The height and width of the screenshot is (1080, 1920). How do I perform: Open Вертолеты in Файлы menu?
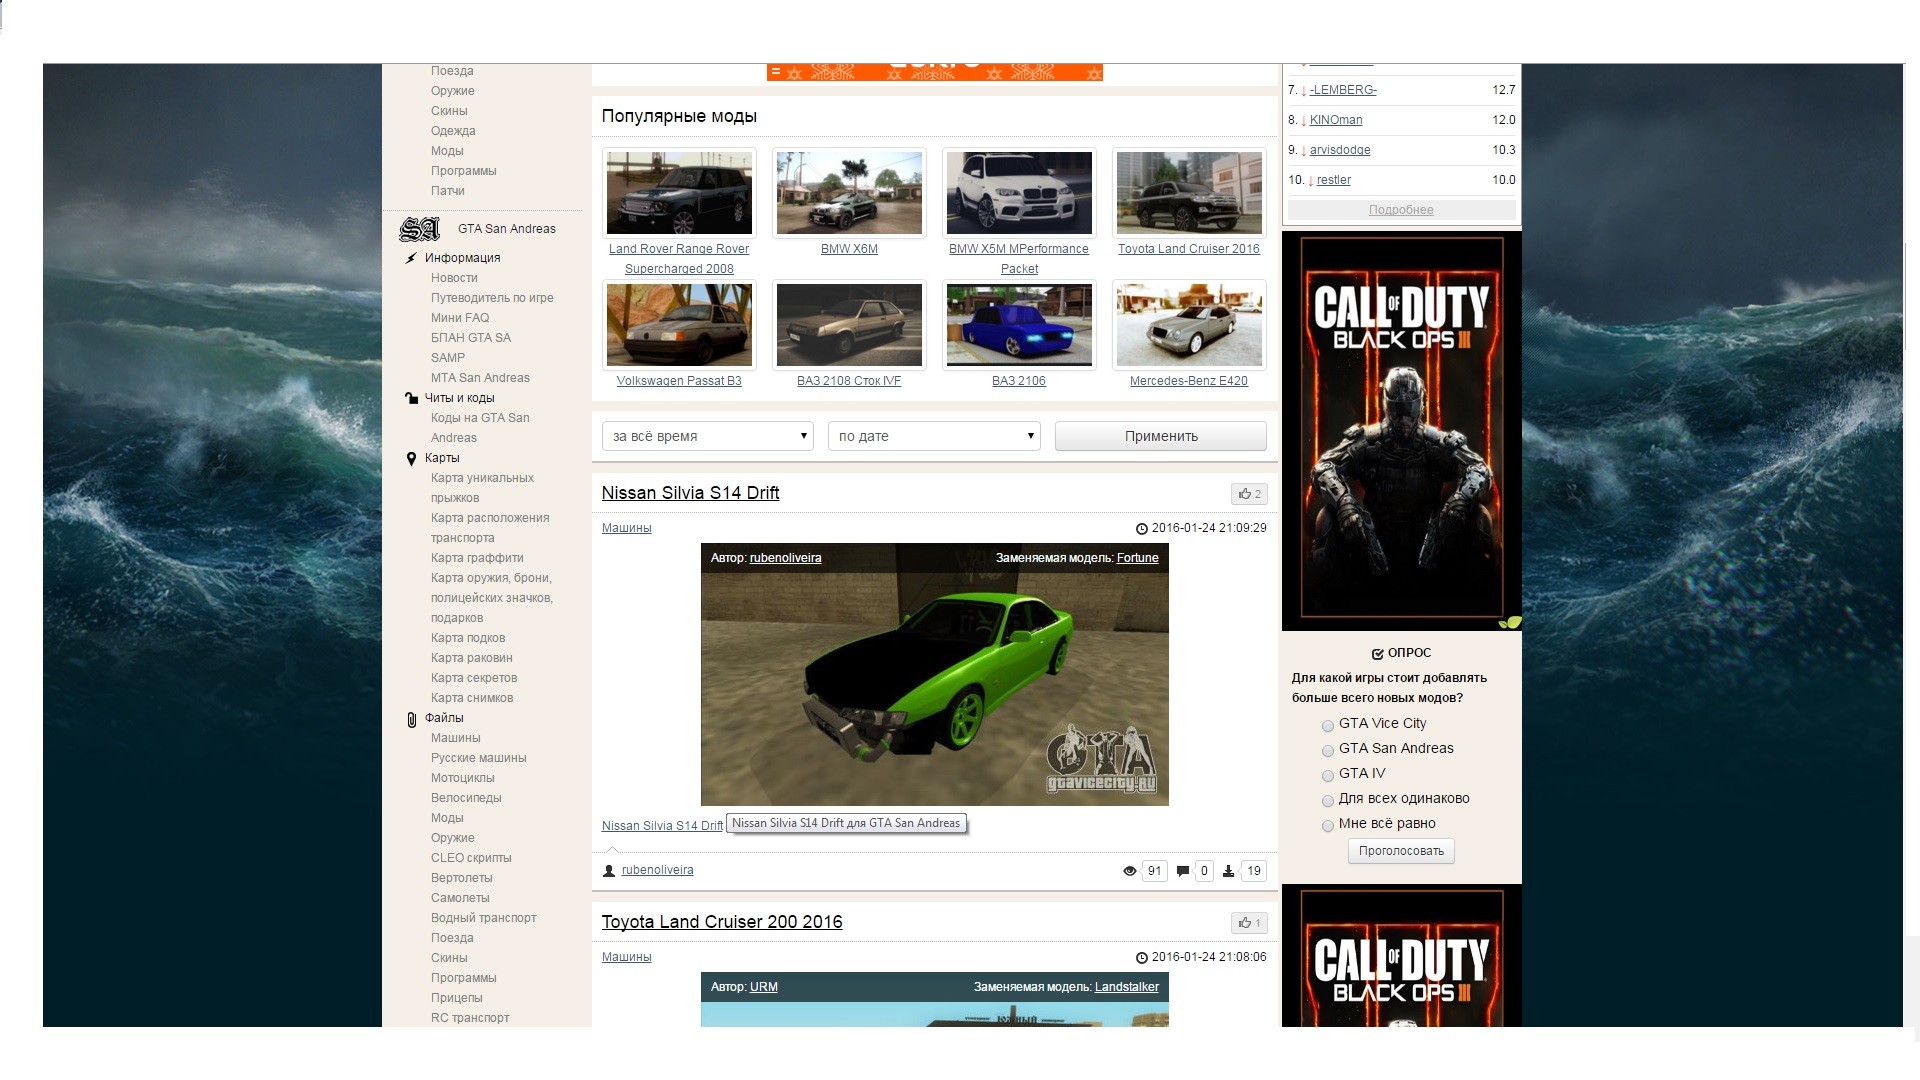coord(461,878)
